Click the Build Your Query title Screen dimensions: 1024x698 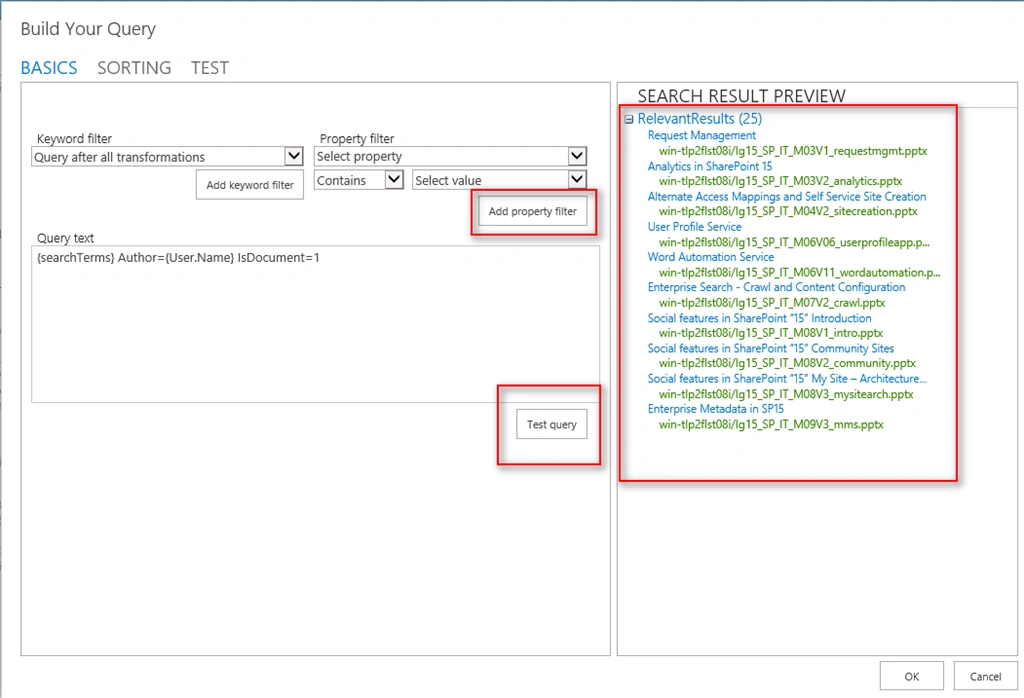(x=88, y=29)
